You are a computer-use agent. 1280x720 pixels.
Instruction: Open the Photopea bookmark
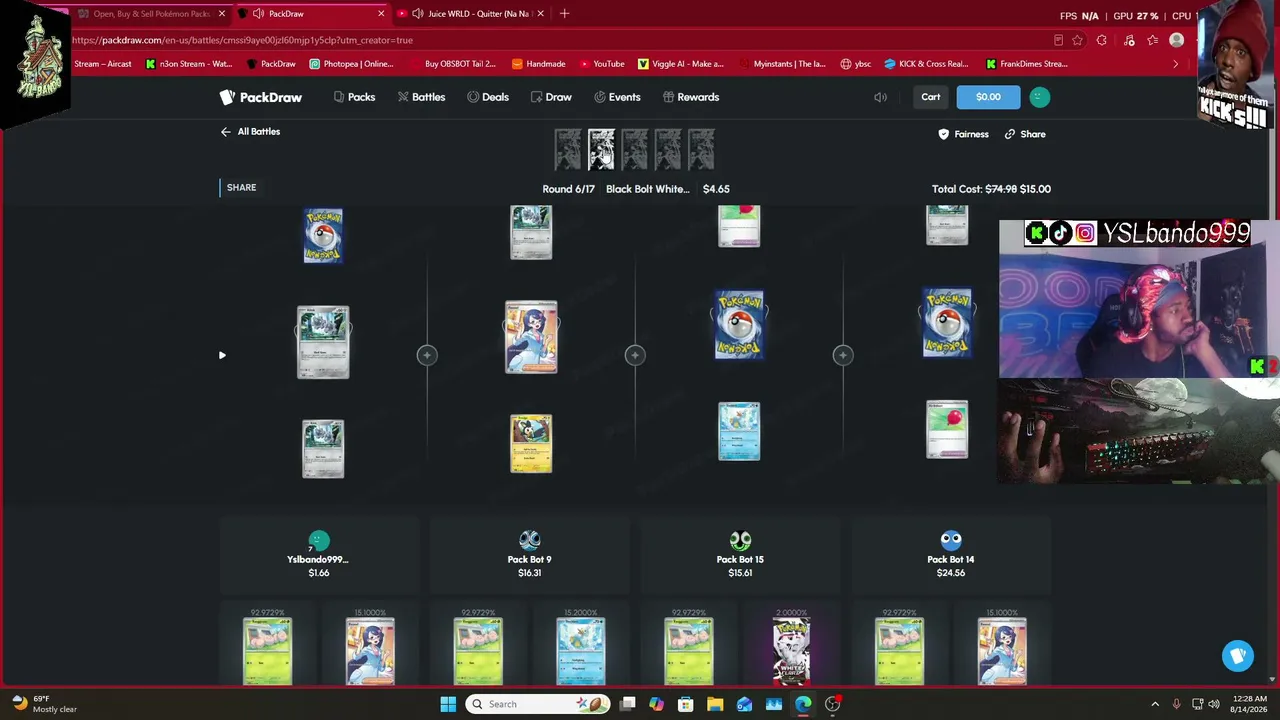click(x=351, y=64)
